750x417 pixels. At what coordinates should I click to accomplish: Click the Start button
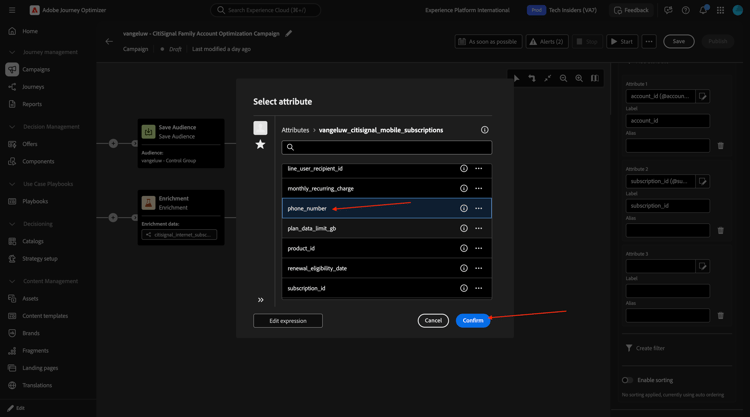click(x=622, y=42)
